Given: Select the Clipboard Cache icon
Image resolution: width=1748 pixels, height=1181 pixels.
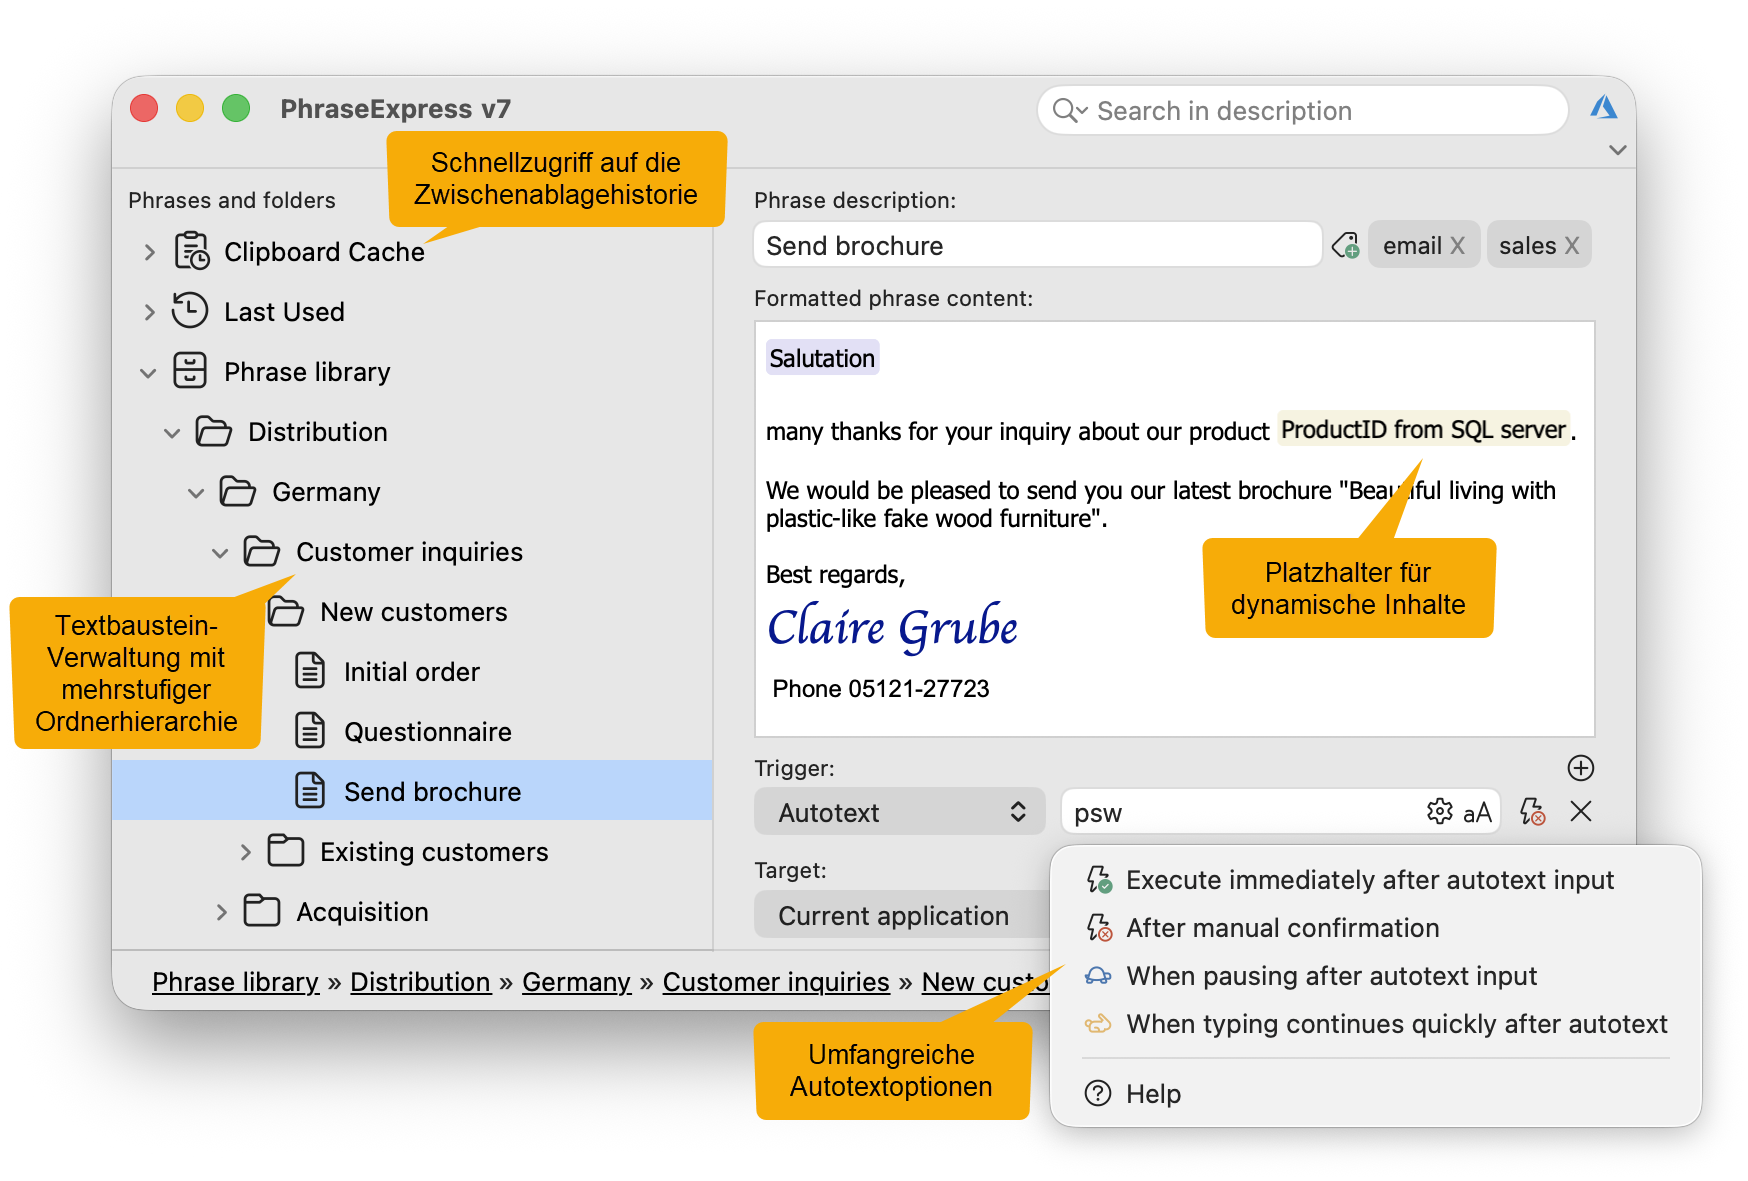Looking at the screenshot, I should (x=192, y=251).
